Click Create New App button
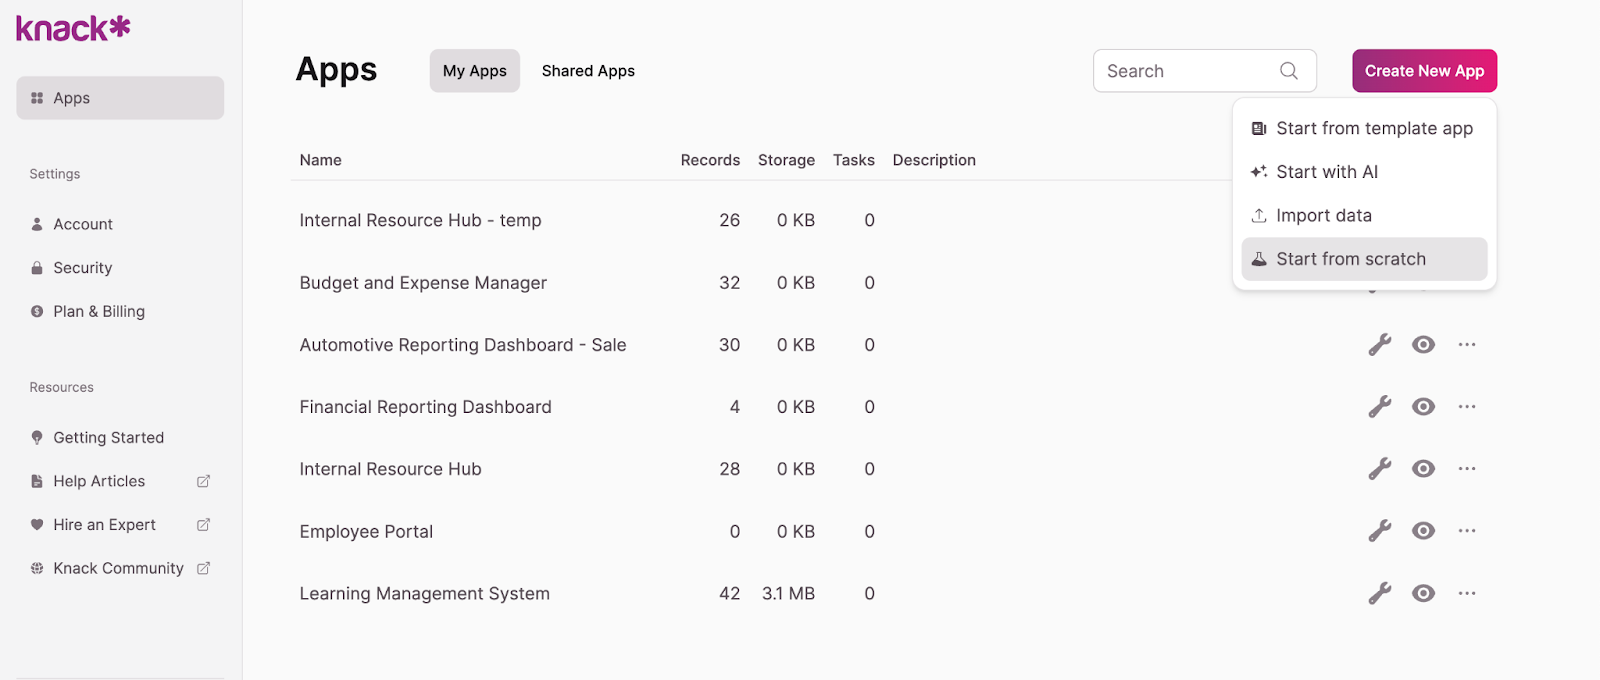The height and width of the screenshot is (680, 1600). (x=1424, y=71)
